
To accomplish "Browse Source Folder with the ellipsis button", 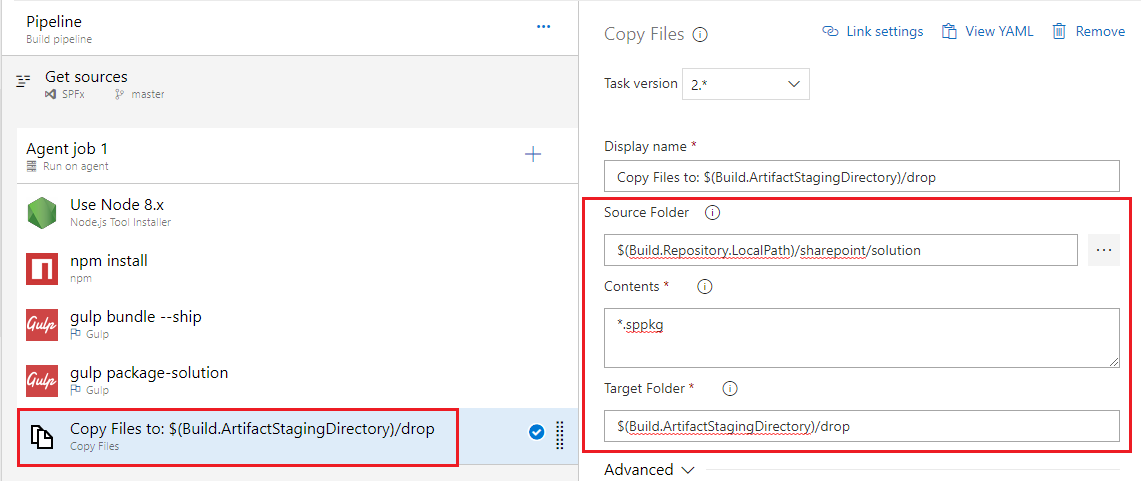I will click(1103, 250).
